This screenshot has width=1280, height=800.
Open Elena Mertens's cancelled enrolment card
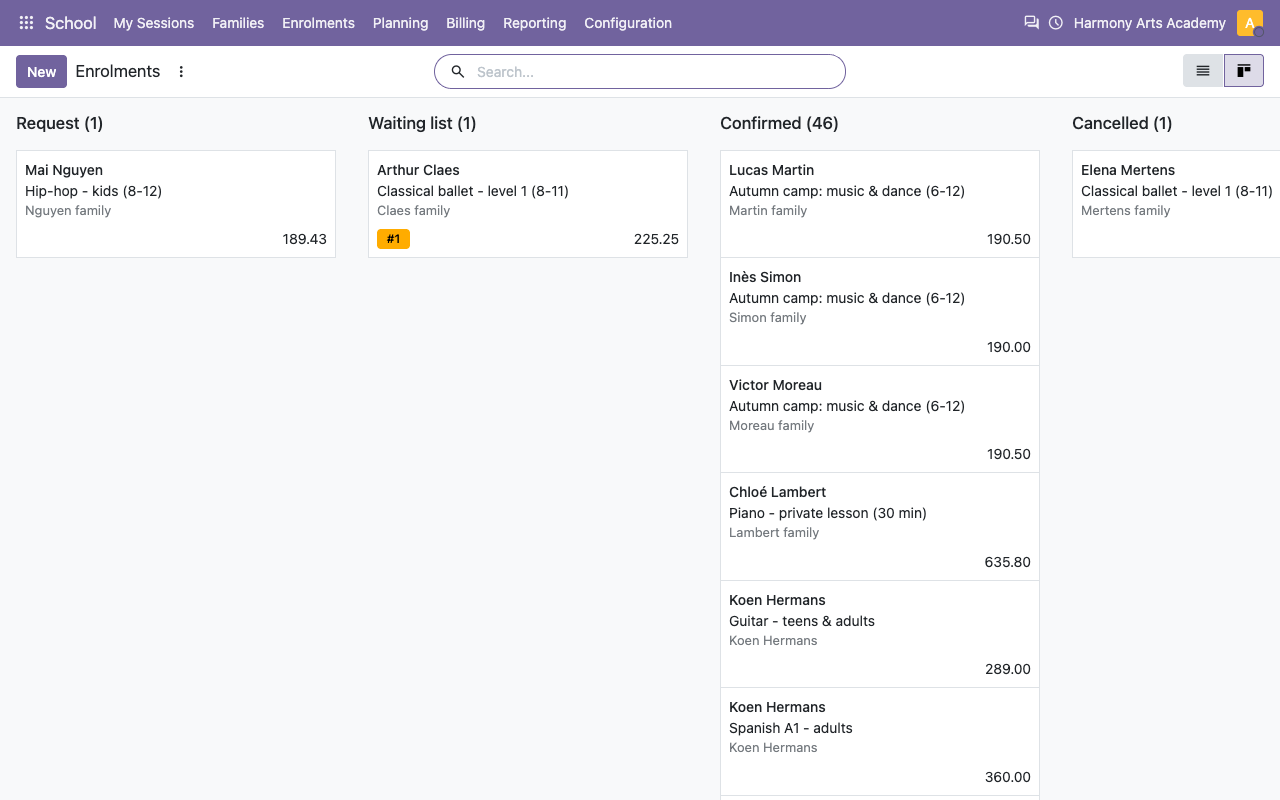1176,204
